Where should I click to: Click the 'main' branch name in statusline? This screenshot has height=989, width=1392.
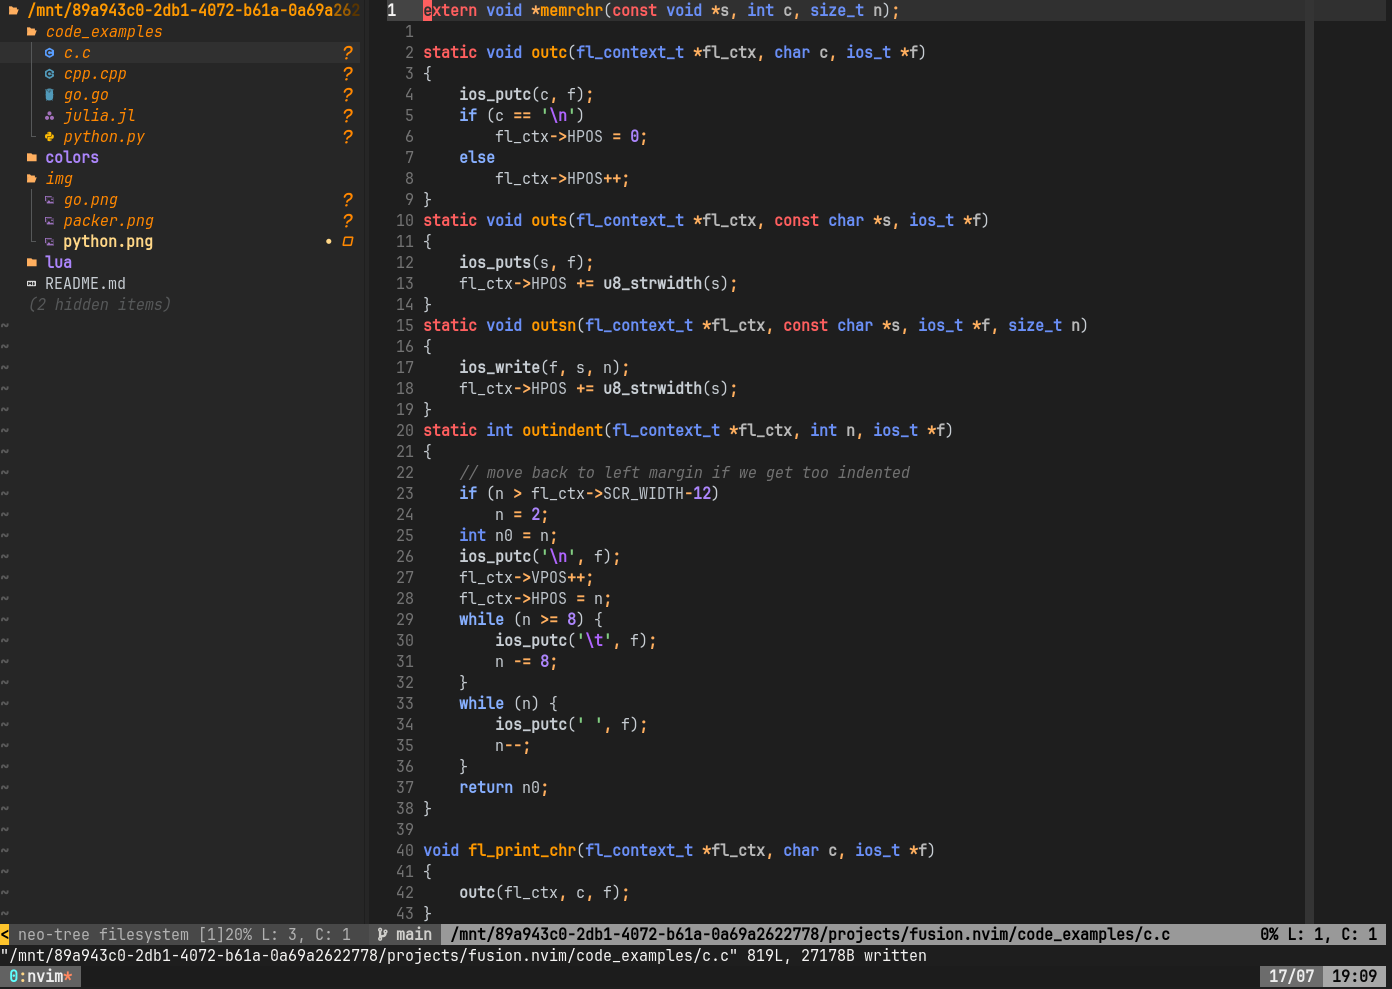coord(414,934)
